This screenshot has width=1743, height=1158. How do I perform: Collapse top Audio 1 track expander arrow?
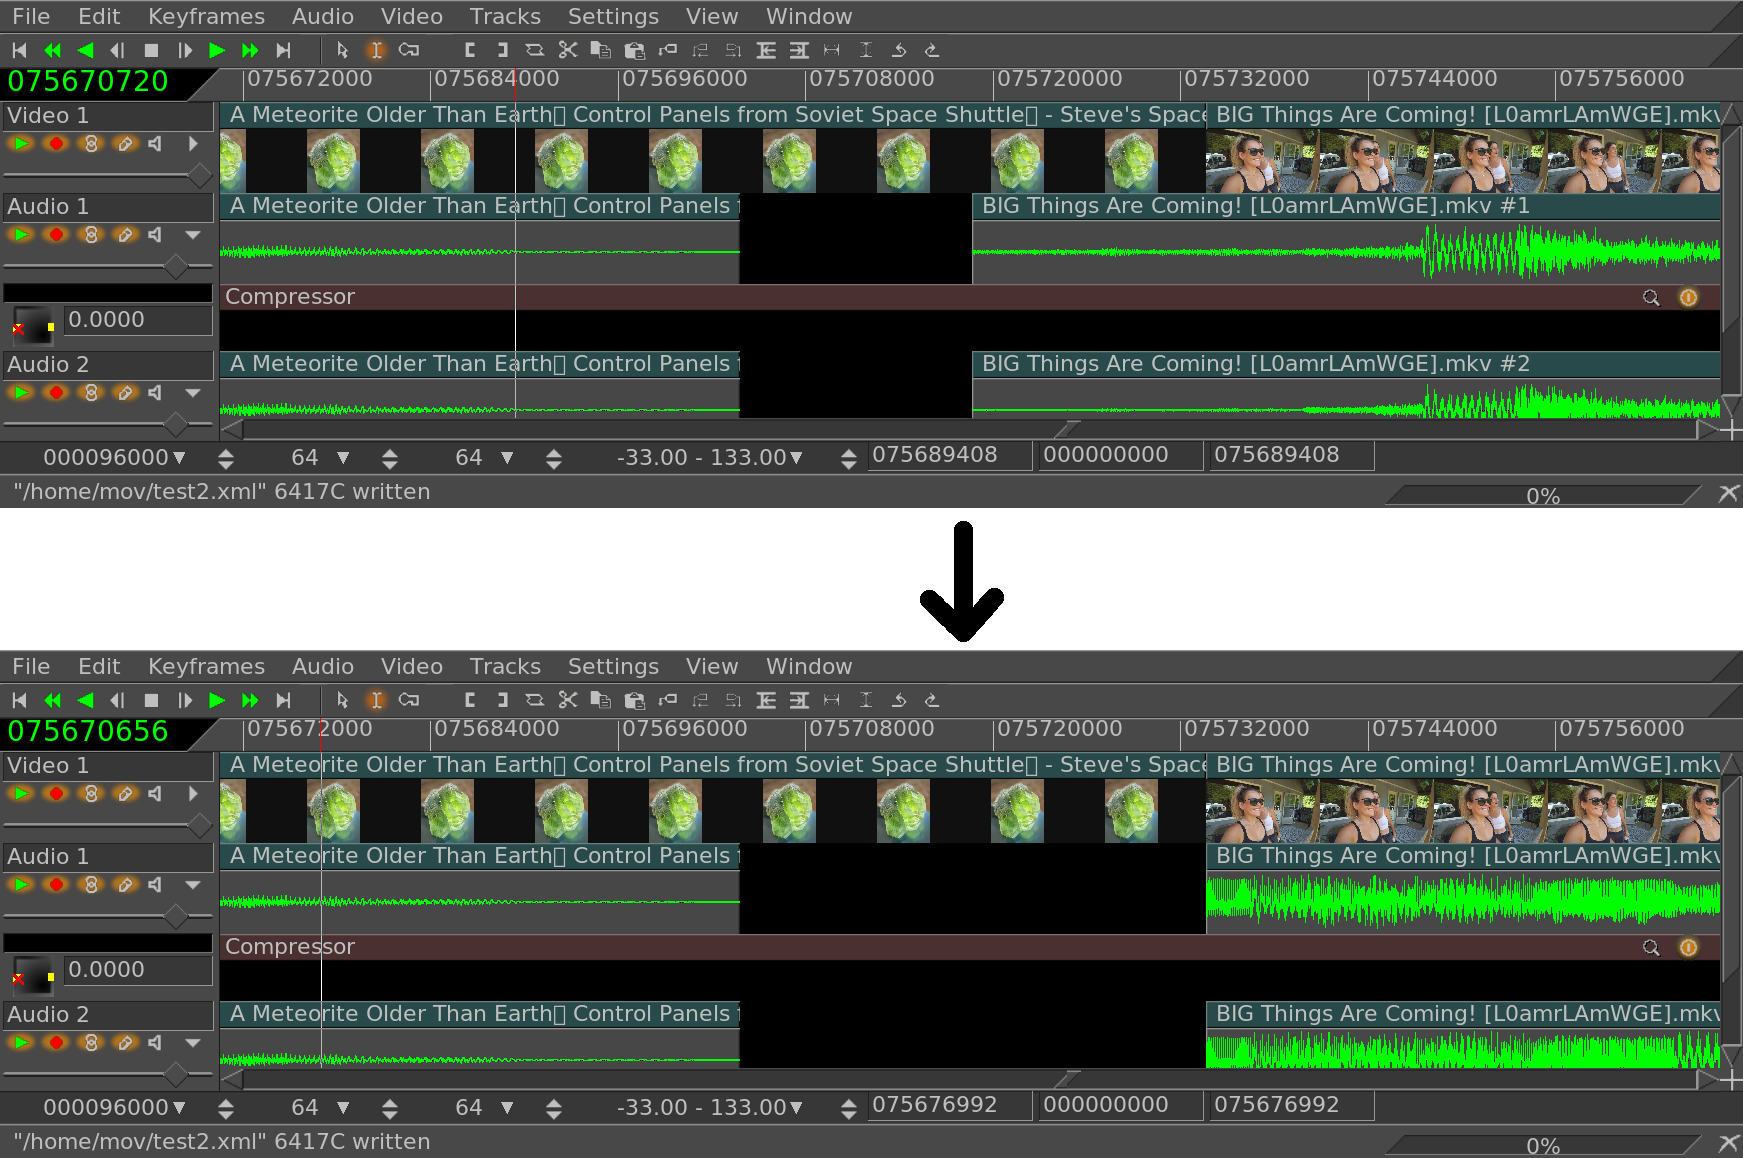click(193, 235)
